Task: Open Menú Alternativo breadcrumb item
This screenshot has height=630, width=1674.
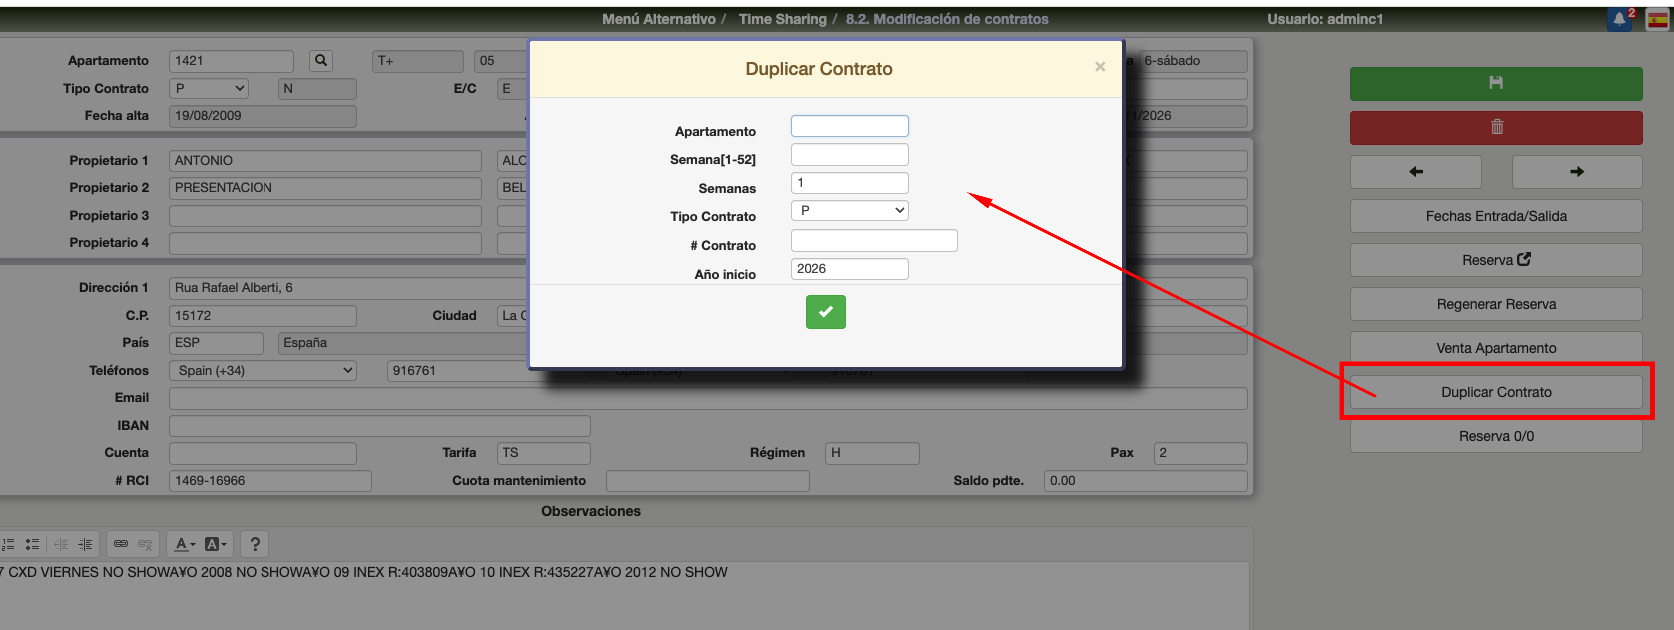Action: click(x=658, y=19)
